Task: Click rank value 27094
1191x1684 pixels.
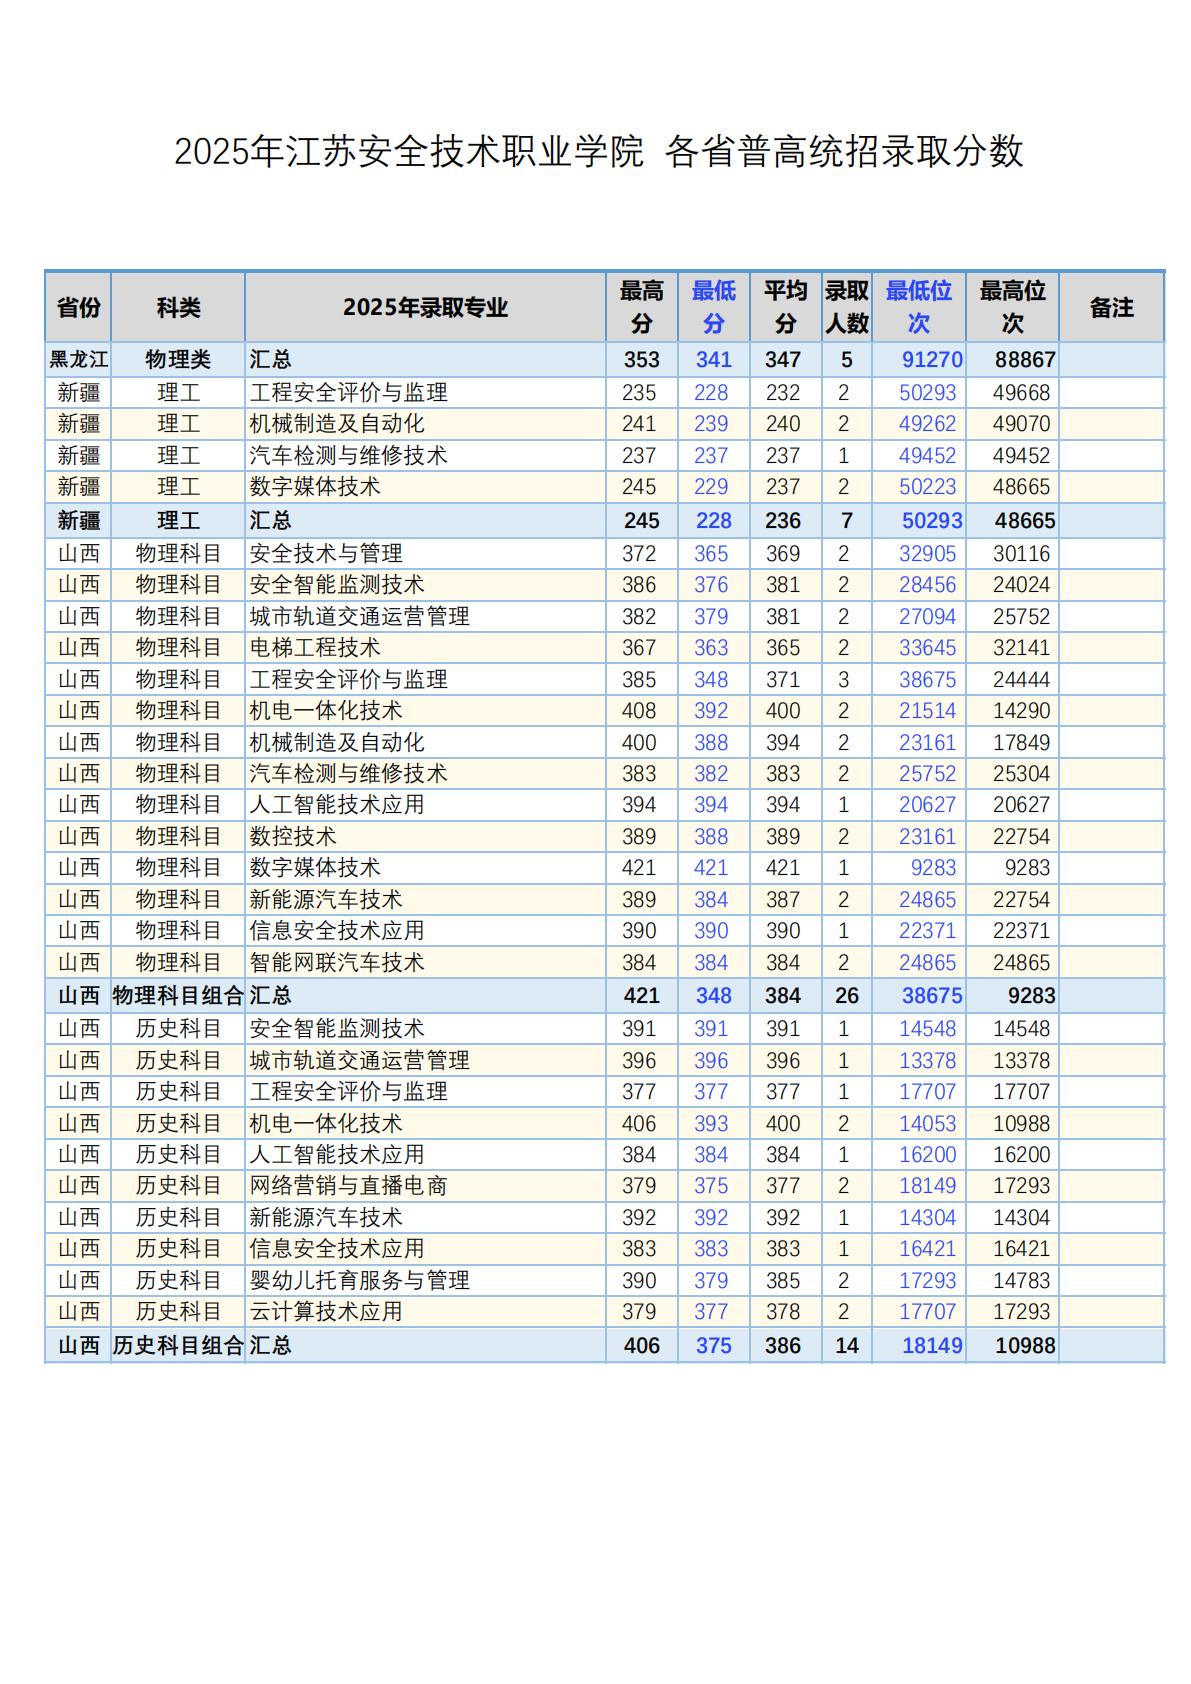Action: pos(927,617)
